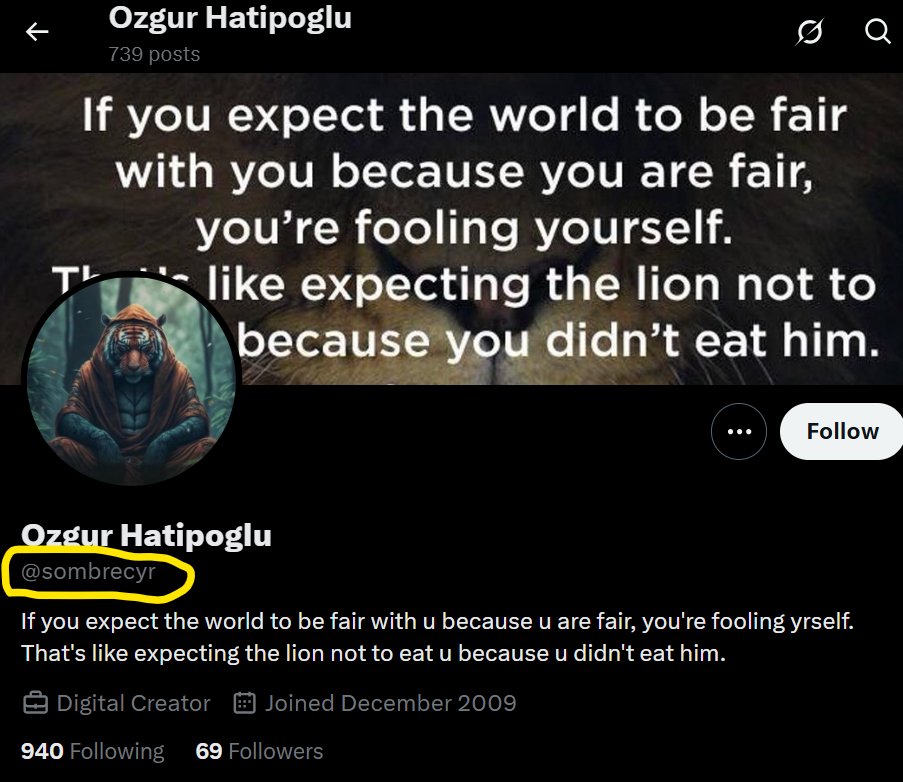Open the three-dot more options menu
903x782 pixels.
coord(739,431)
